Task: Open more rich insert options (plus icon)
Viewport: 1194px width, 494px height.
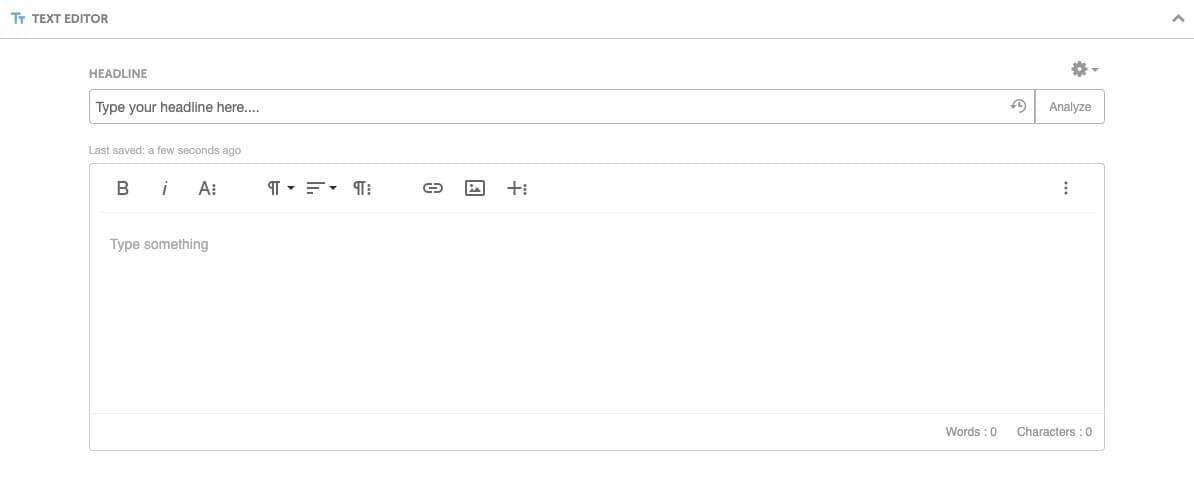Action: coord(517,188)
